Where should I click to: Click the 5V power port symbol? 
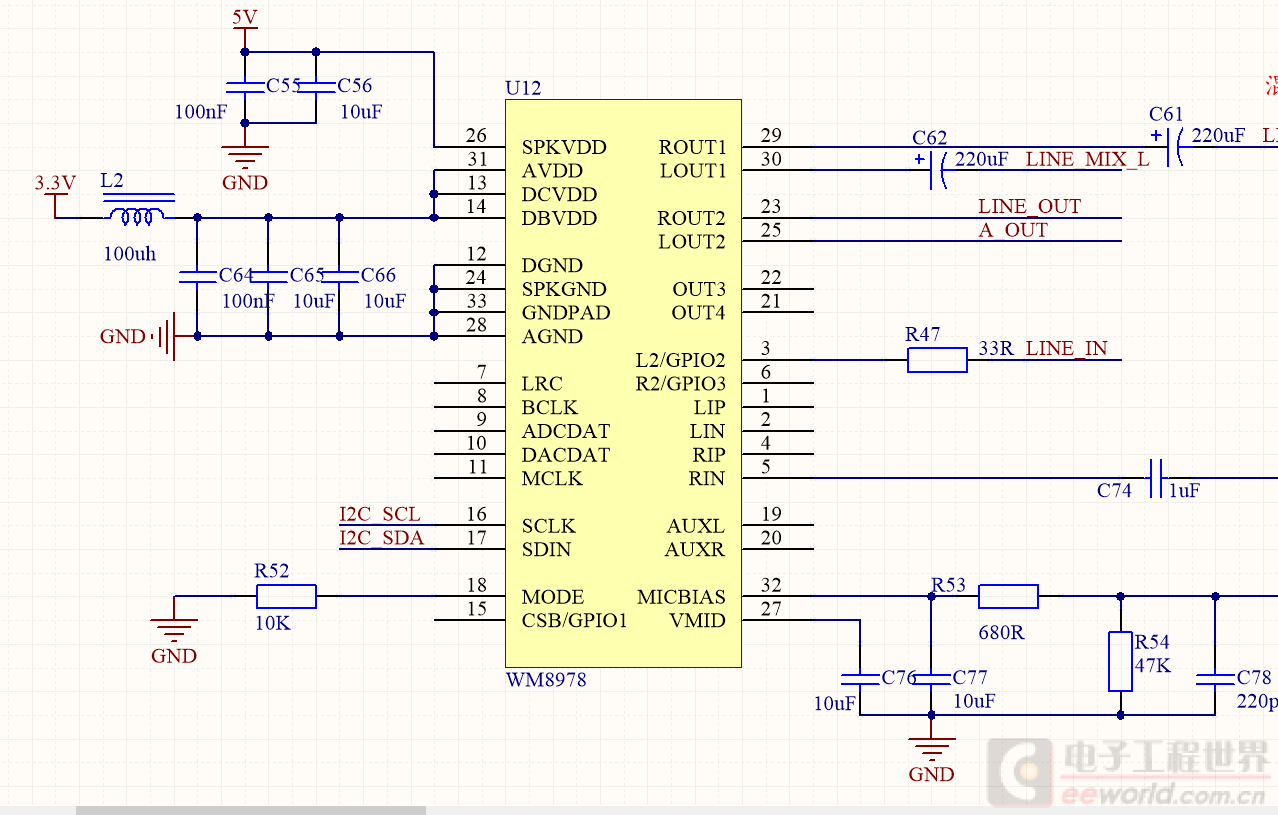245,27
